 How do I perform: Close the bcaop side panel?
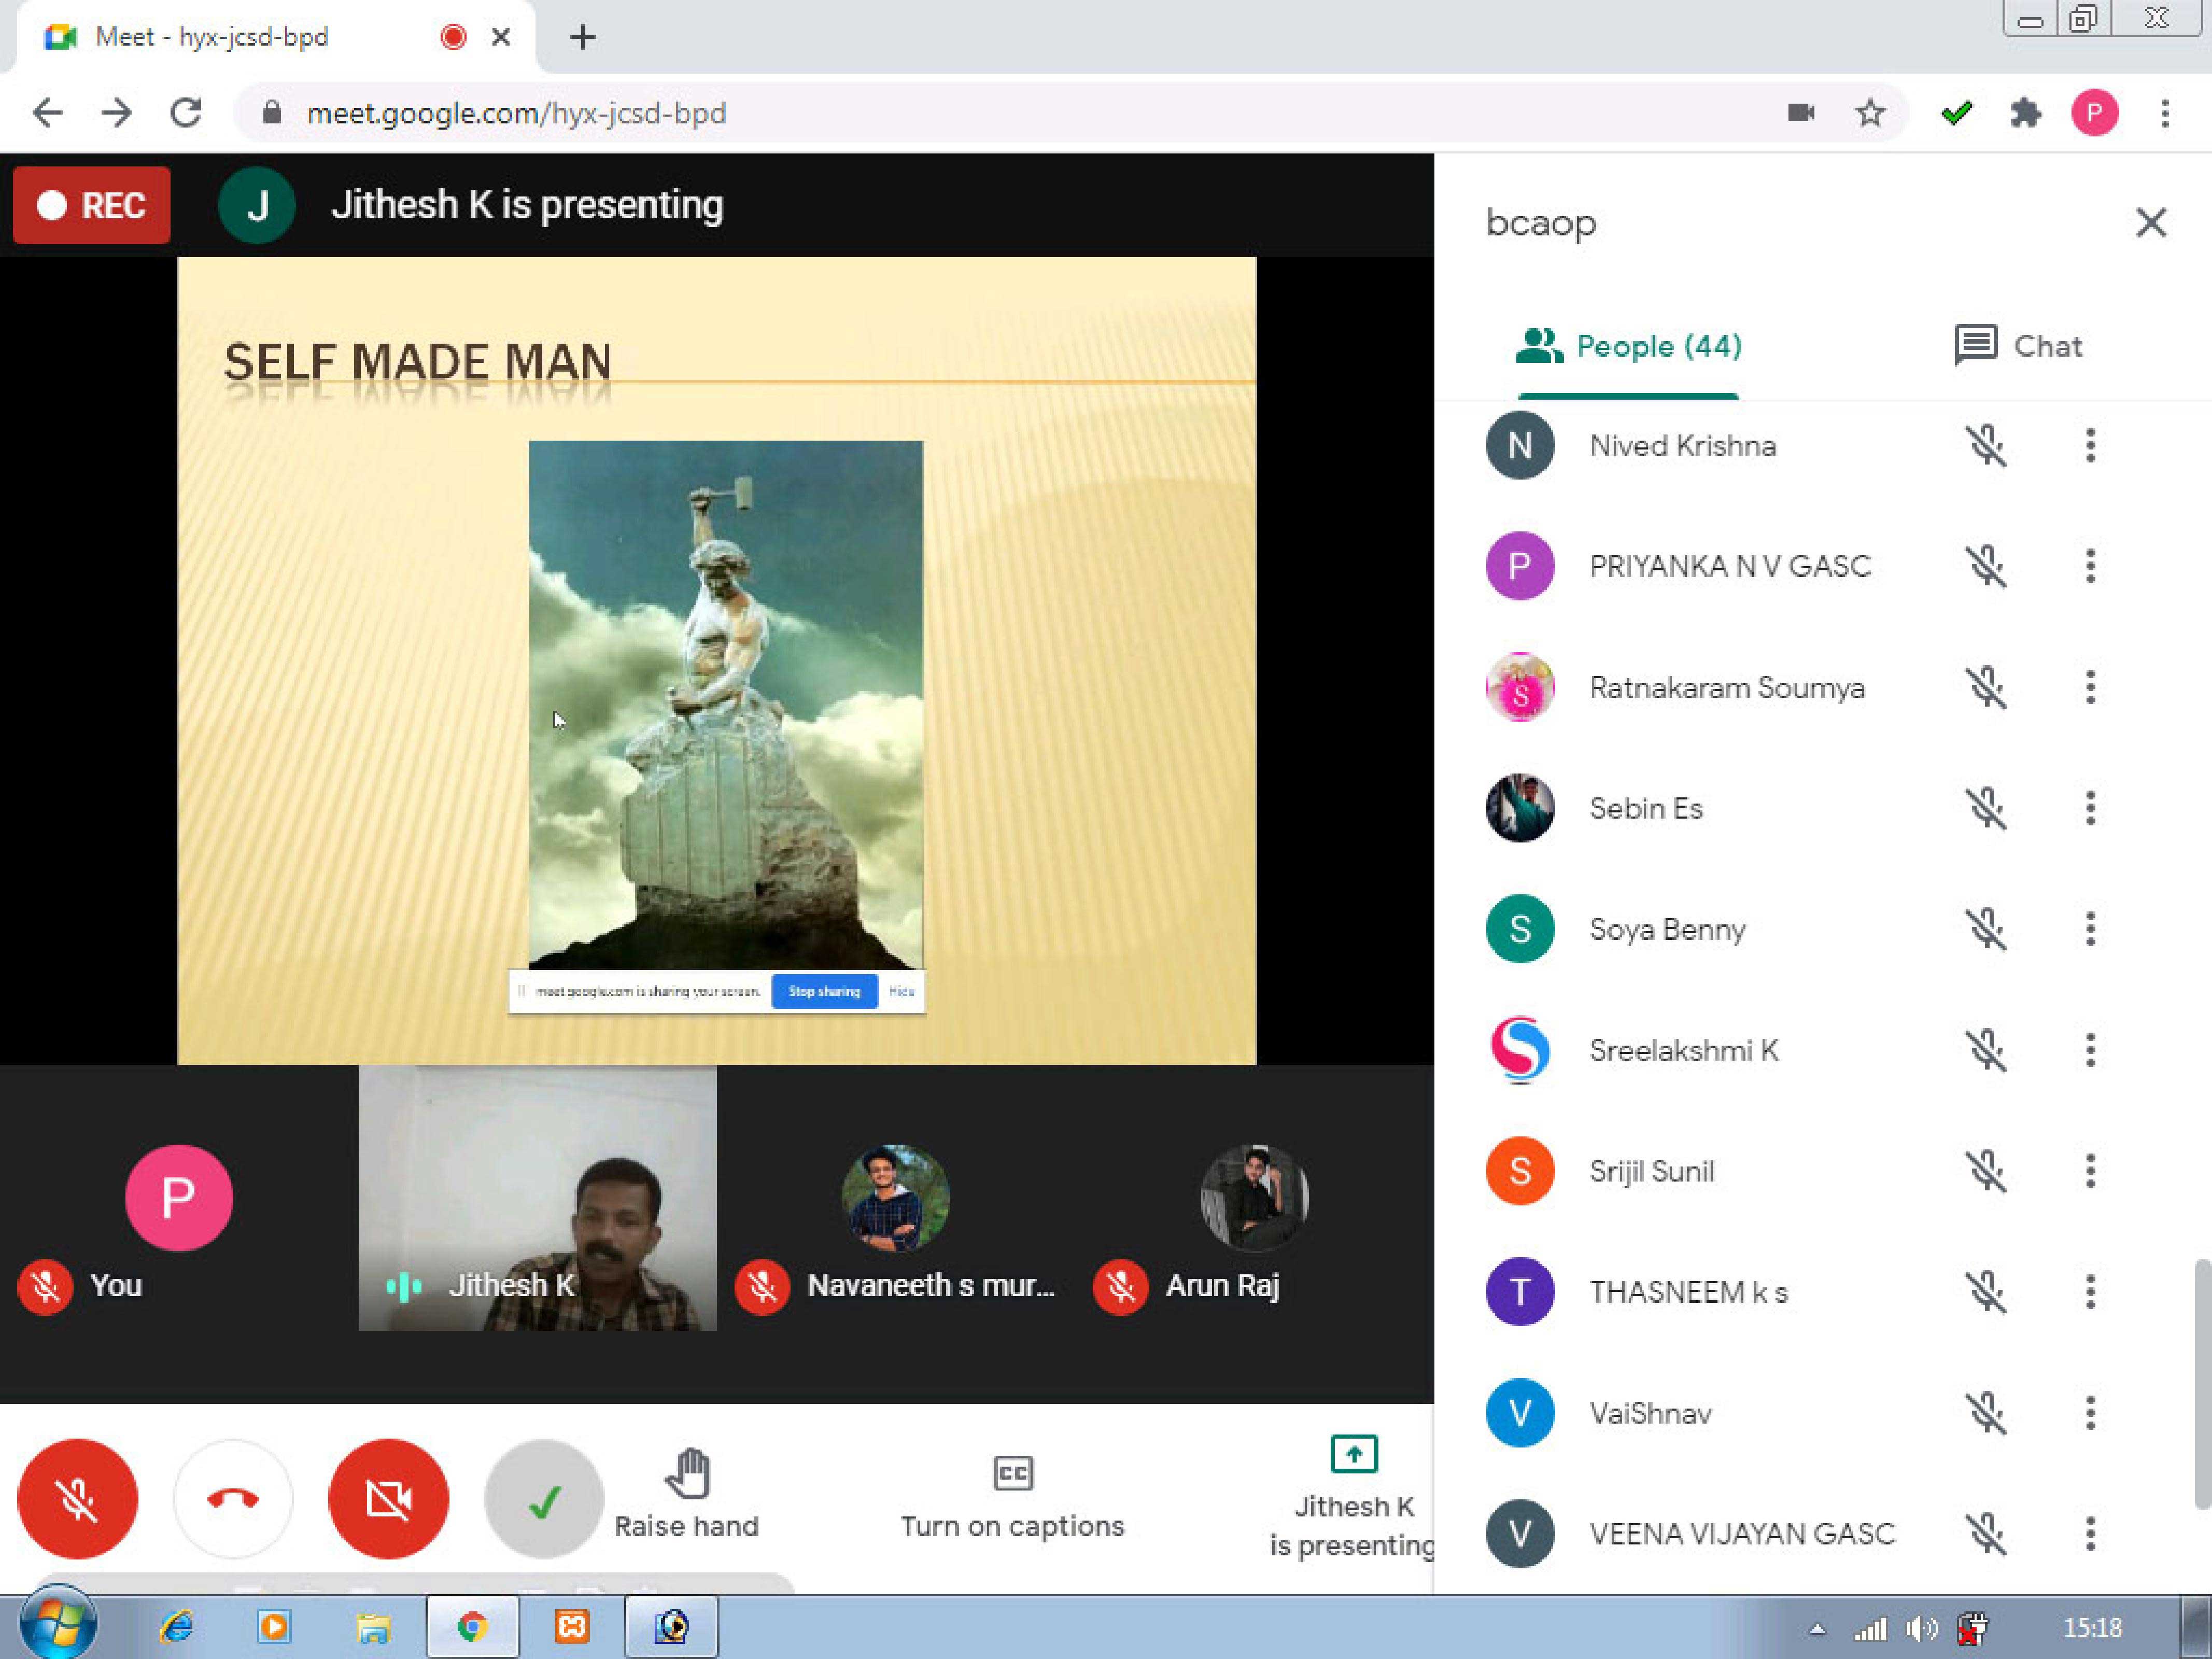(2151, 222)
